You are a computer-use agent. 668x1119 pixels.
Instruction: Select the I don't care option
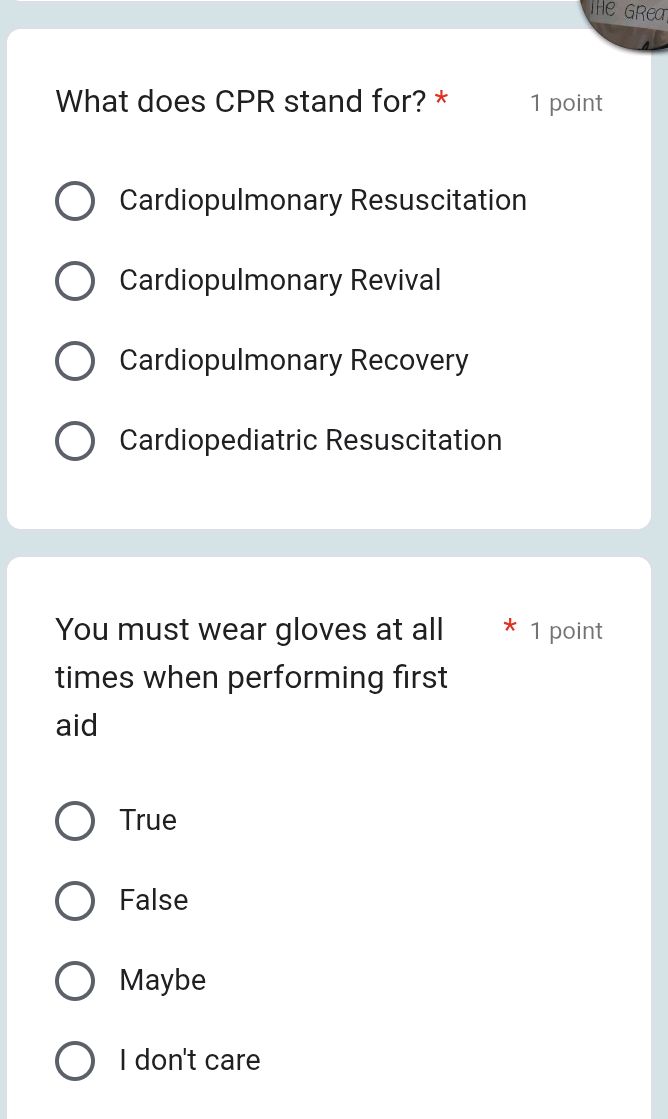pos(75,1061)
